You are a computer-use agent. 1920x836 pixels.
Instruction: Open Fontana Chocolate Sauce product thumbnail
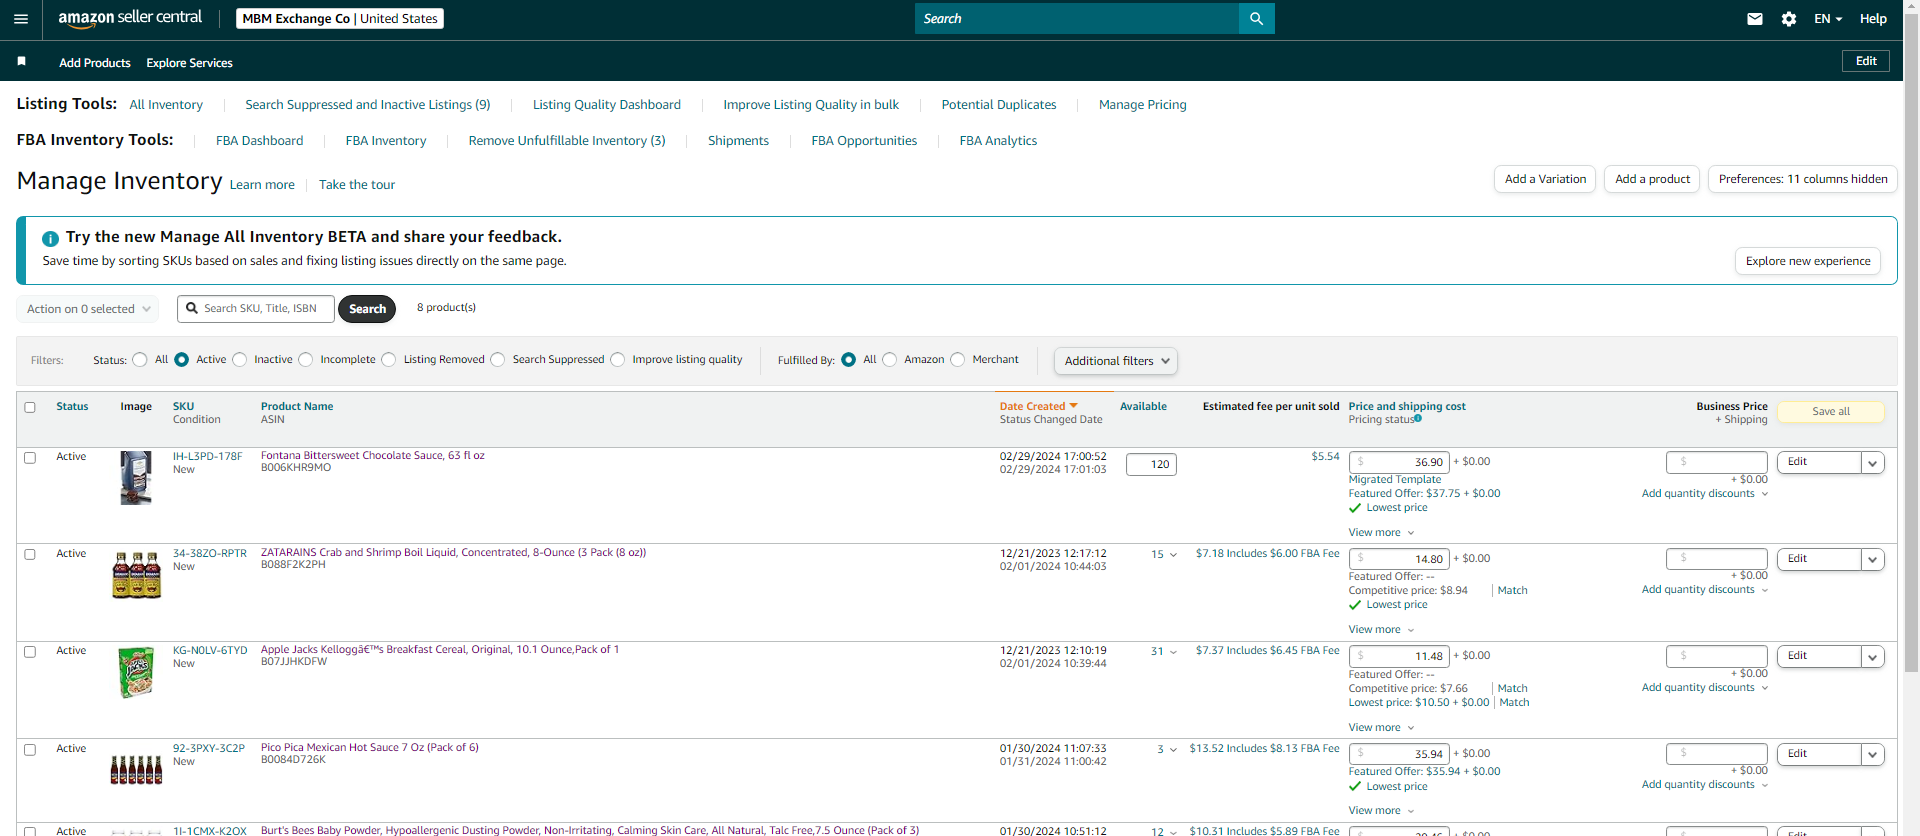click(x=136, y=477)
